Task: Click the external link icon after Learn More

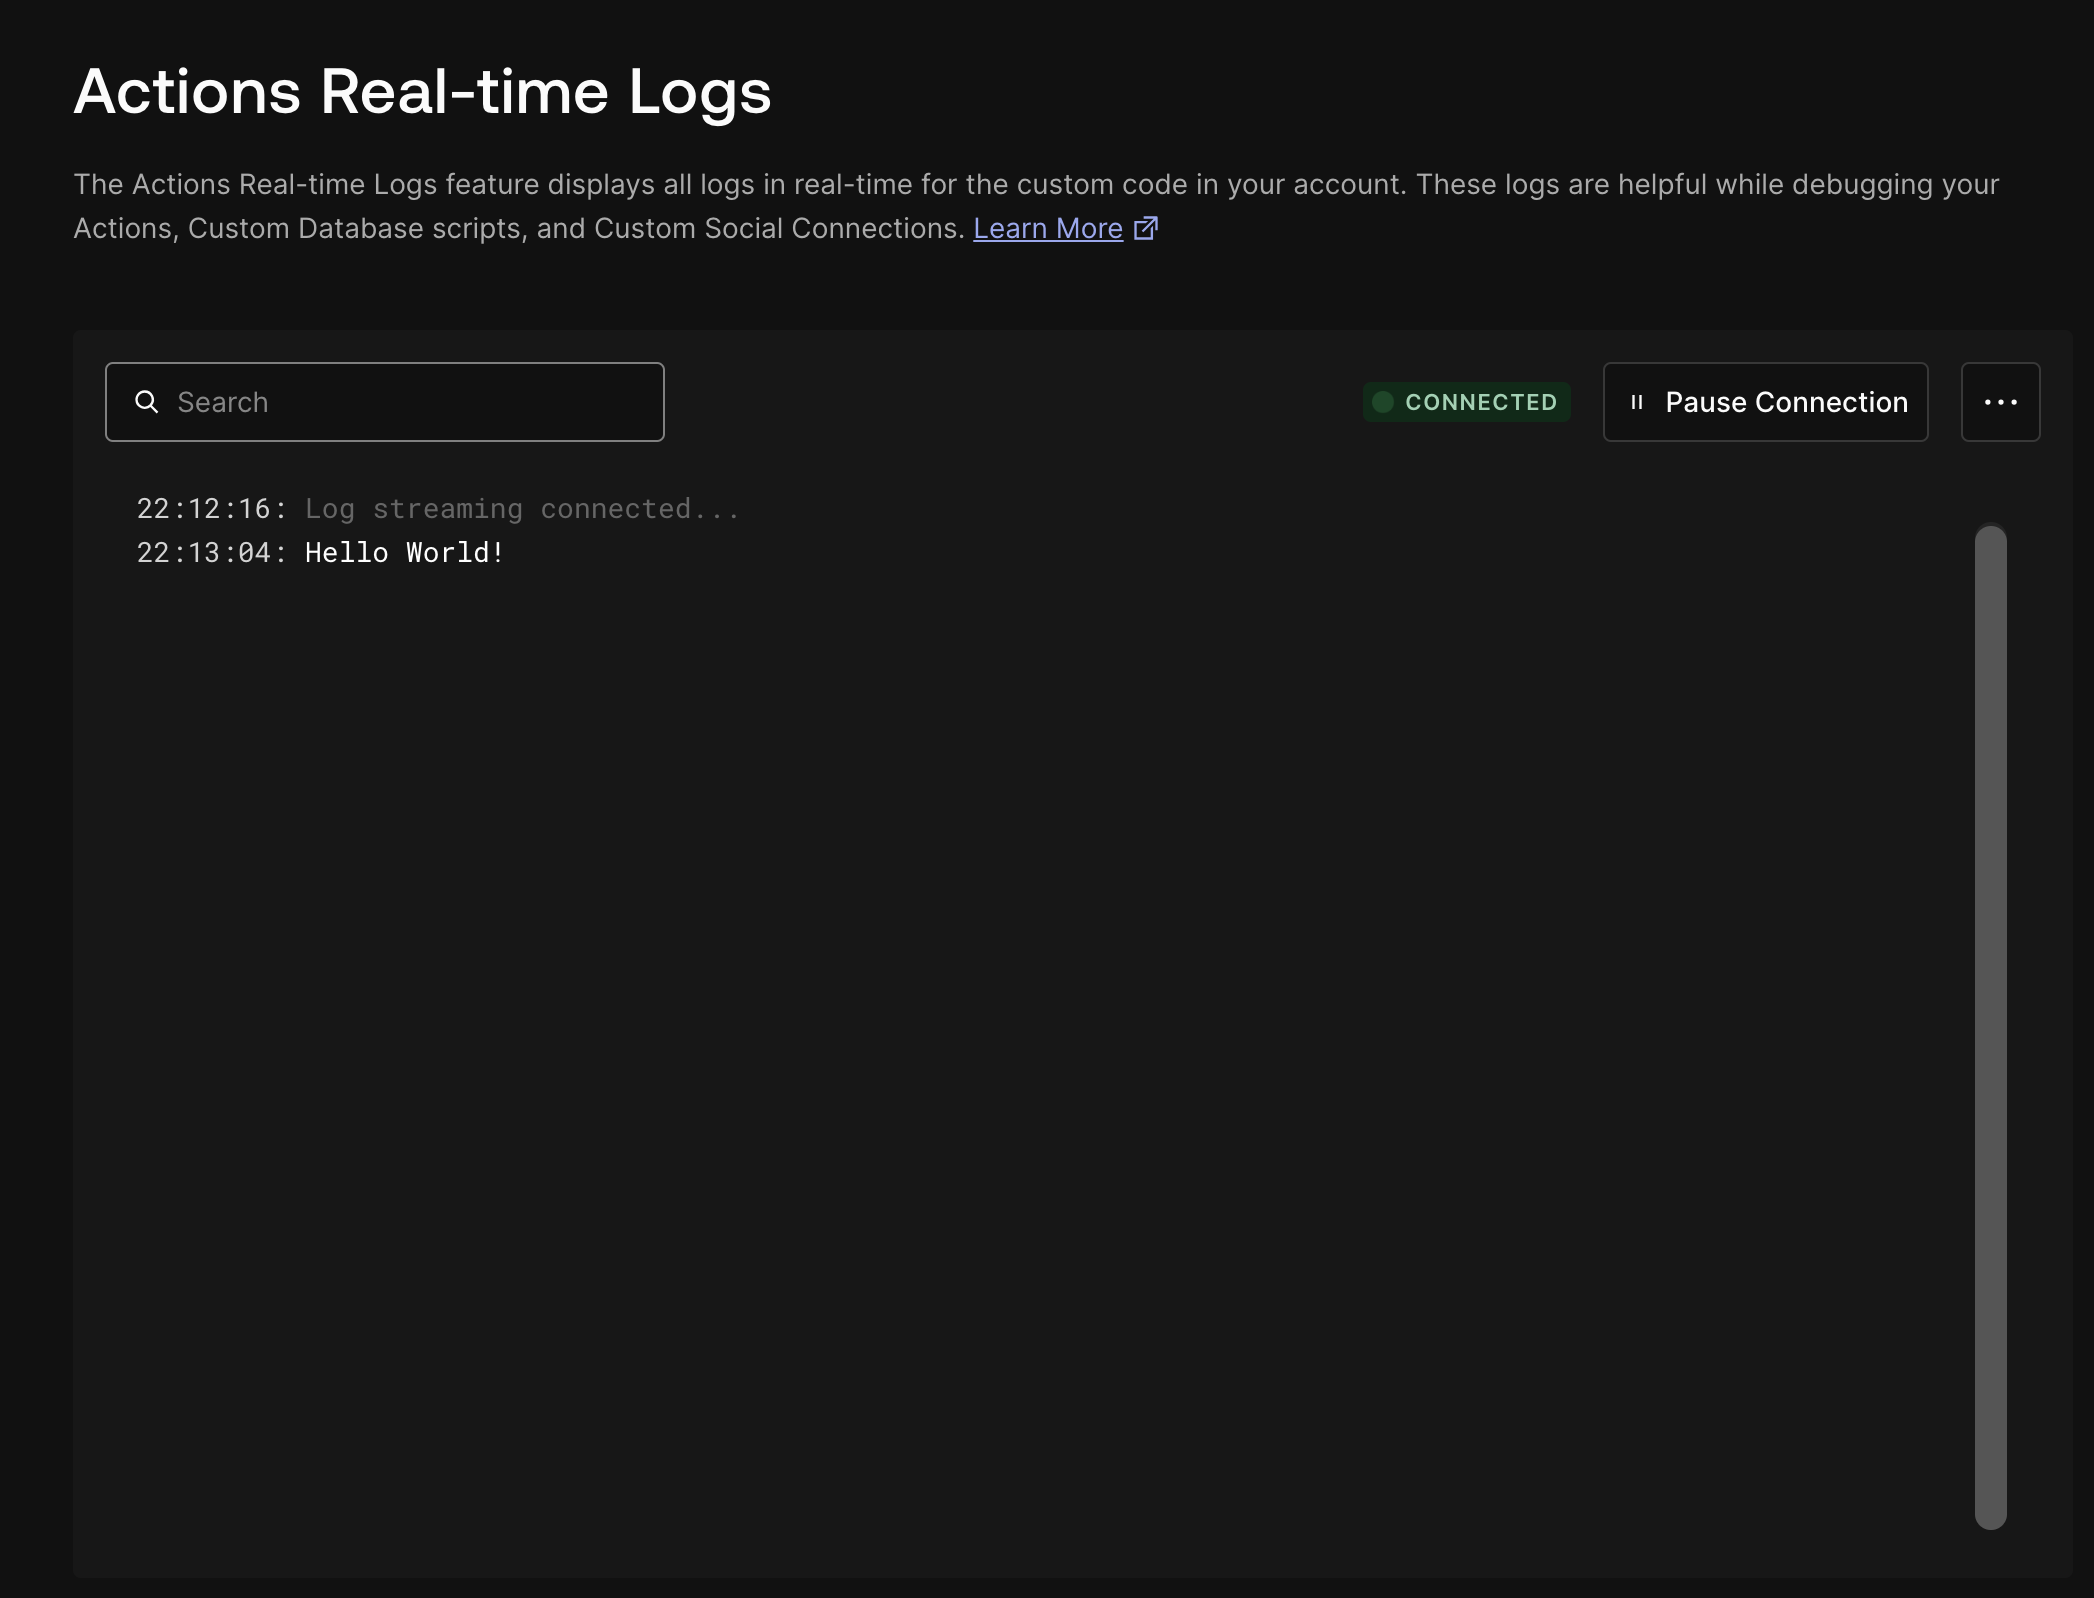Action: pyautogui.click(x=1146, y=229)
